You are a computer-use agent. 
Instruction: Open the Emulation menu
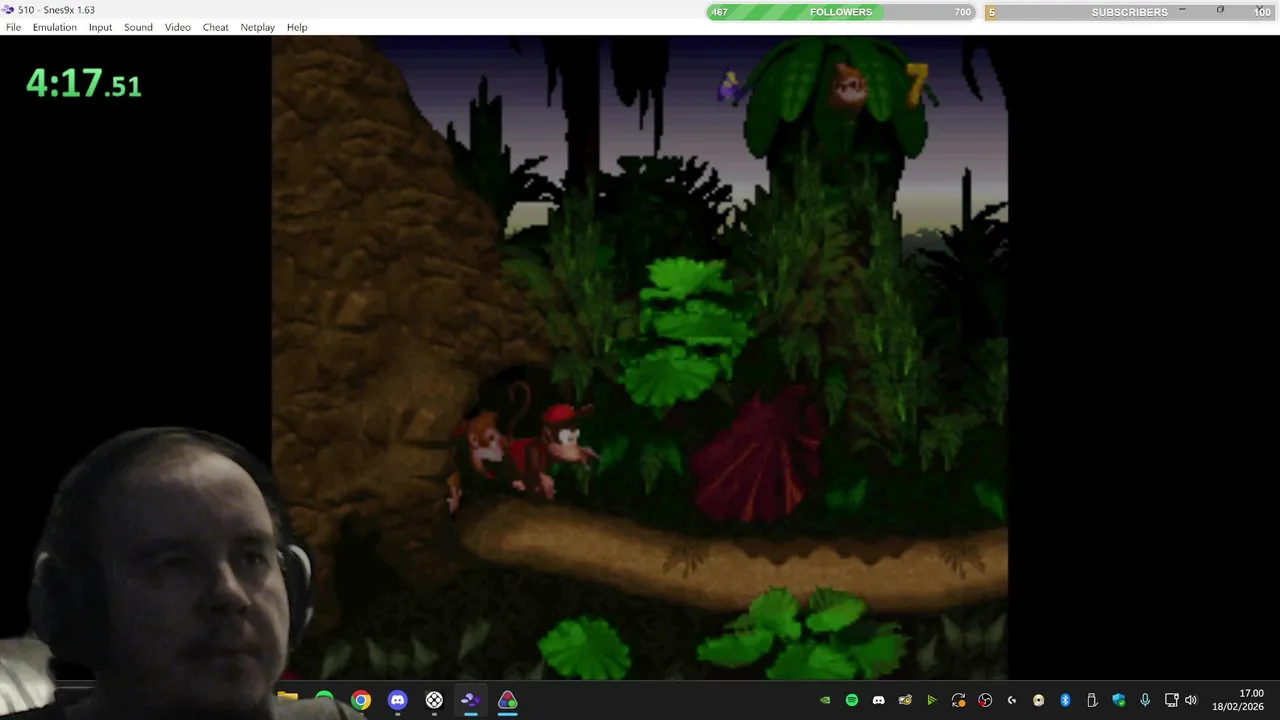(x=54, y=27)
